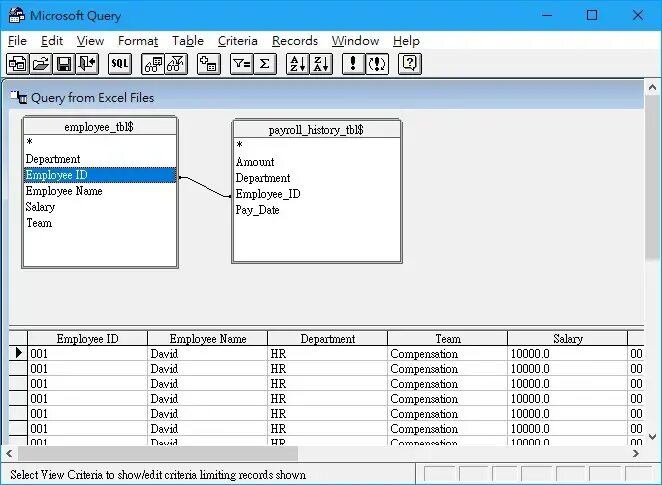Click the first row selector with arrow
The image size is (662, 485).
[18, 353]
